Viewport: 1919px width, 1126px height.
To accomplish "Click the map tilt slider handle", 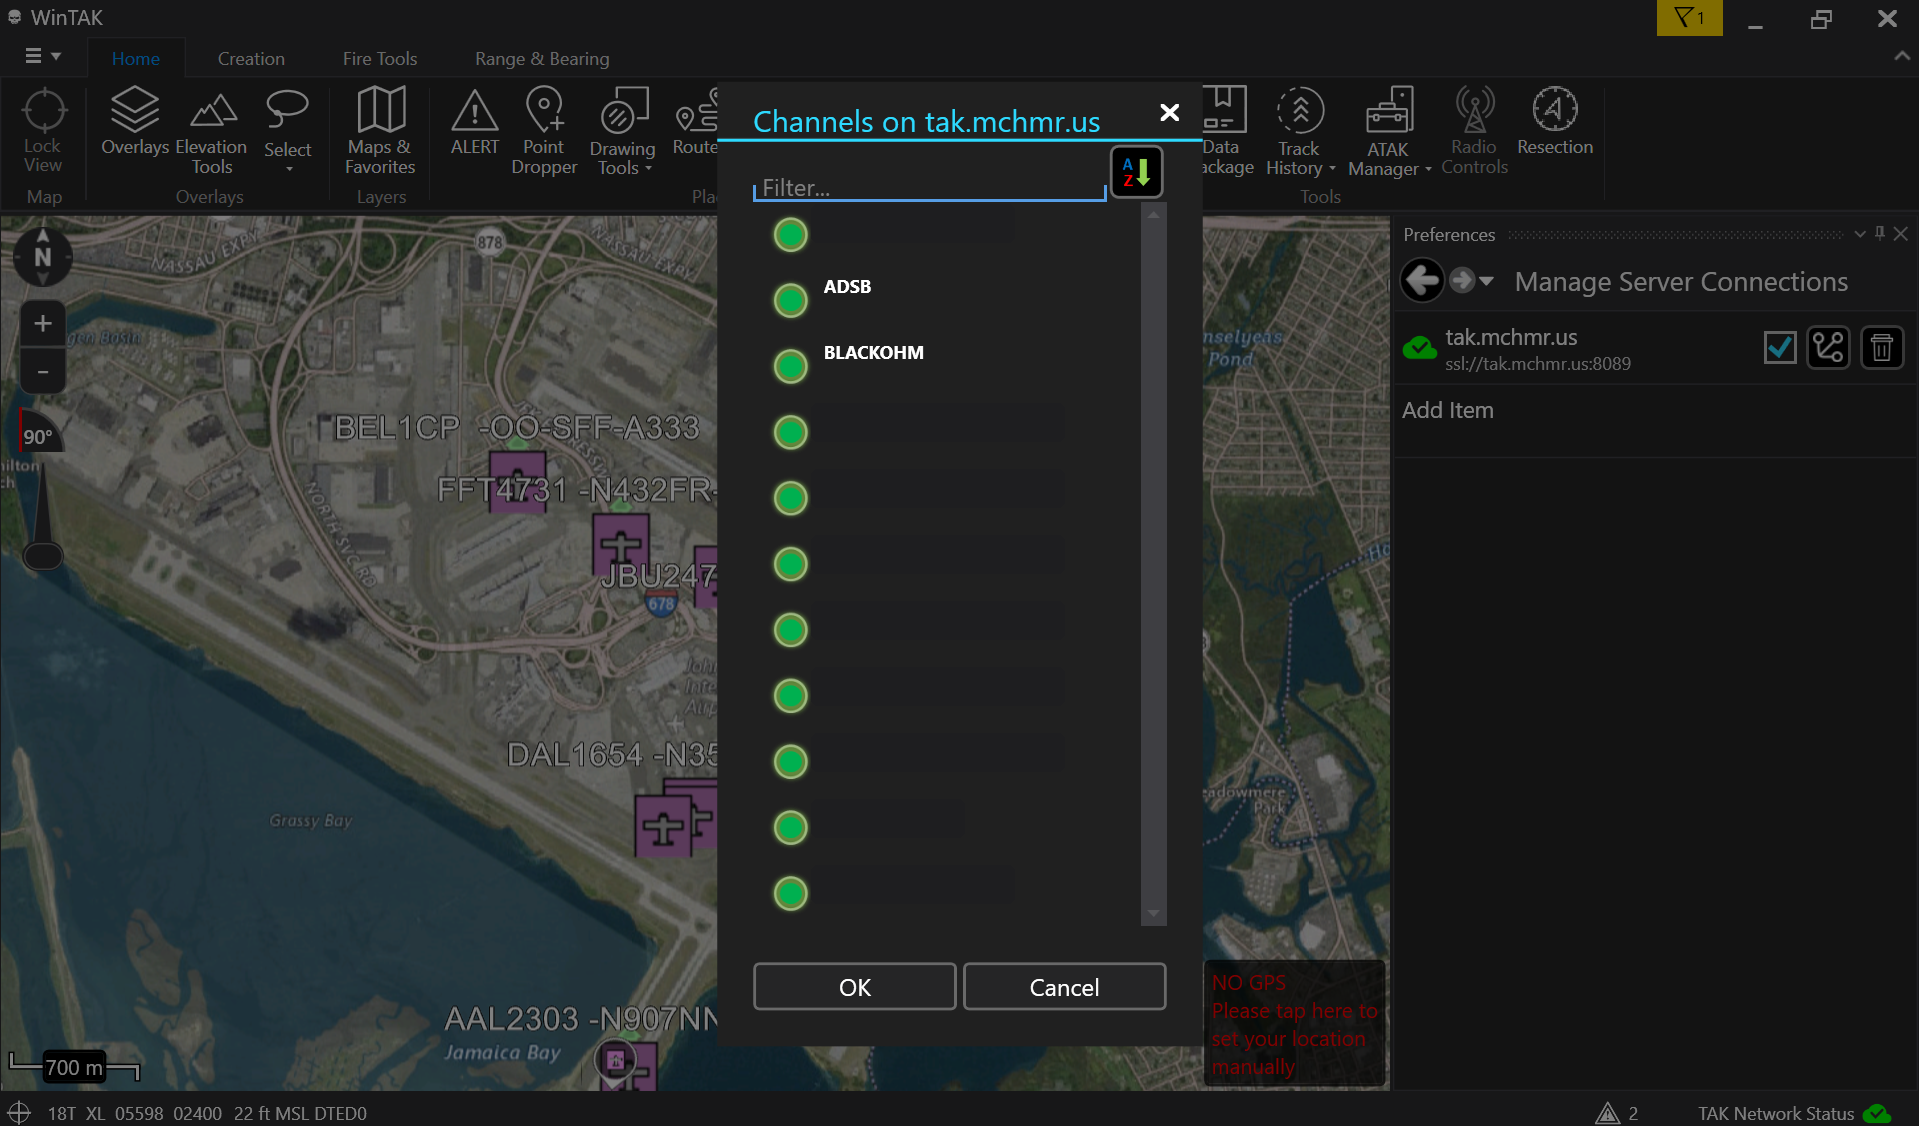I will (x=43, y=555).
